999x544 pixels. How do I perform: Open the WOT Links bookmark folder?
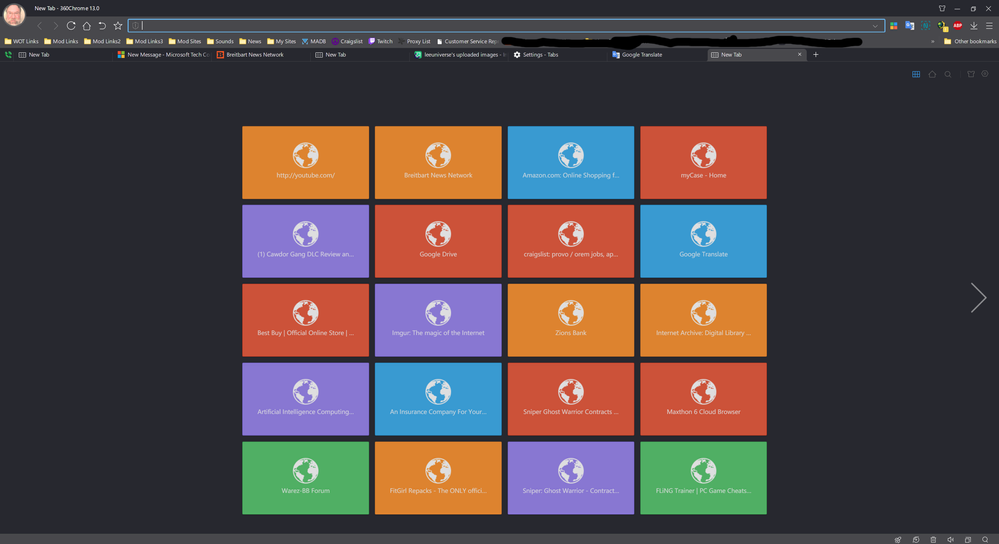point(22,41)
